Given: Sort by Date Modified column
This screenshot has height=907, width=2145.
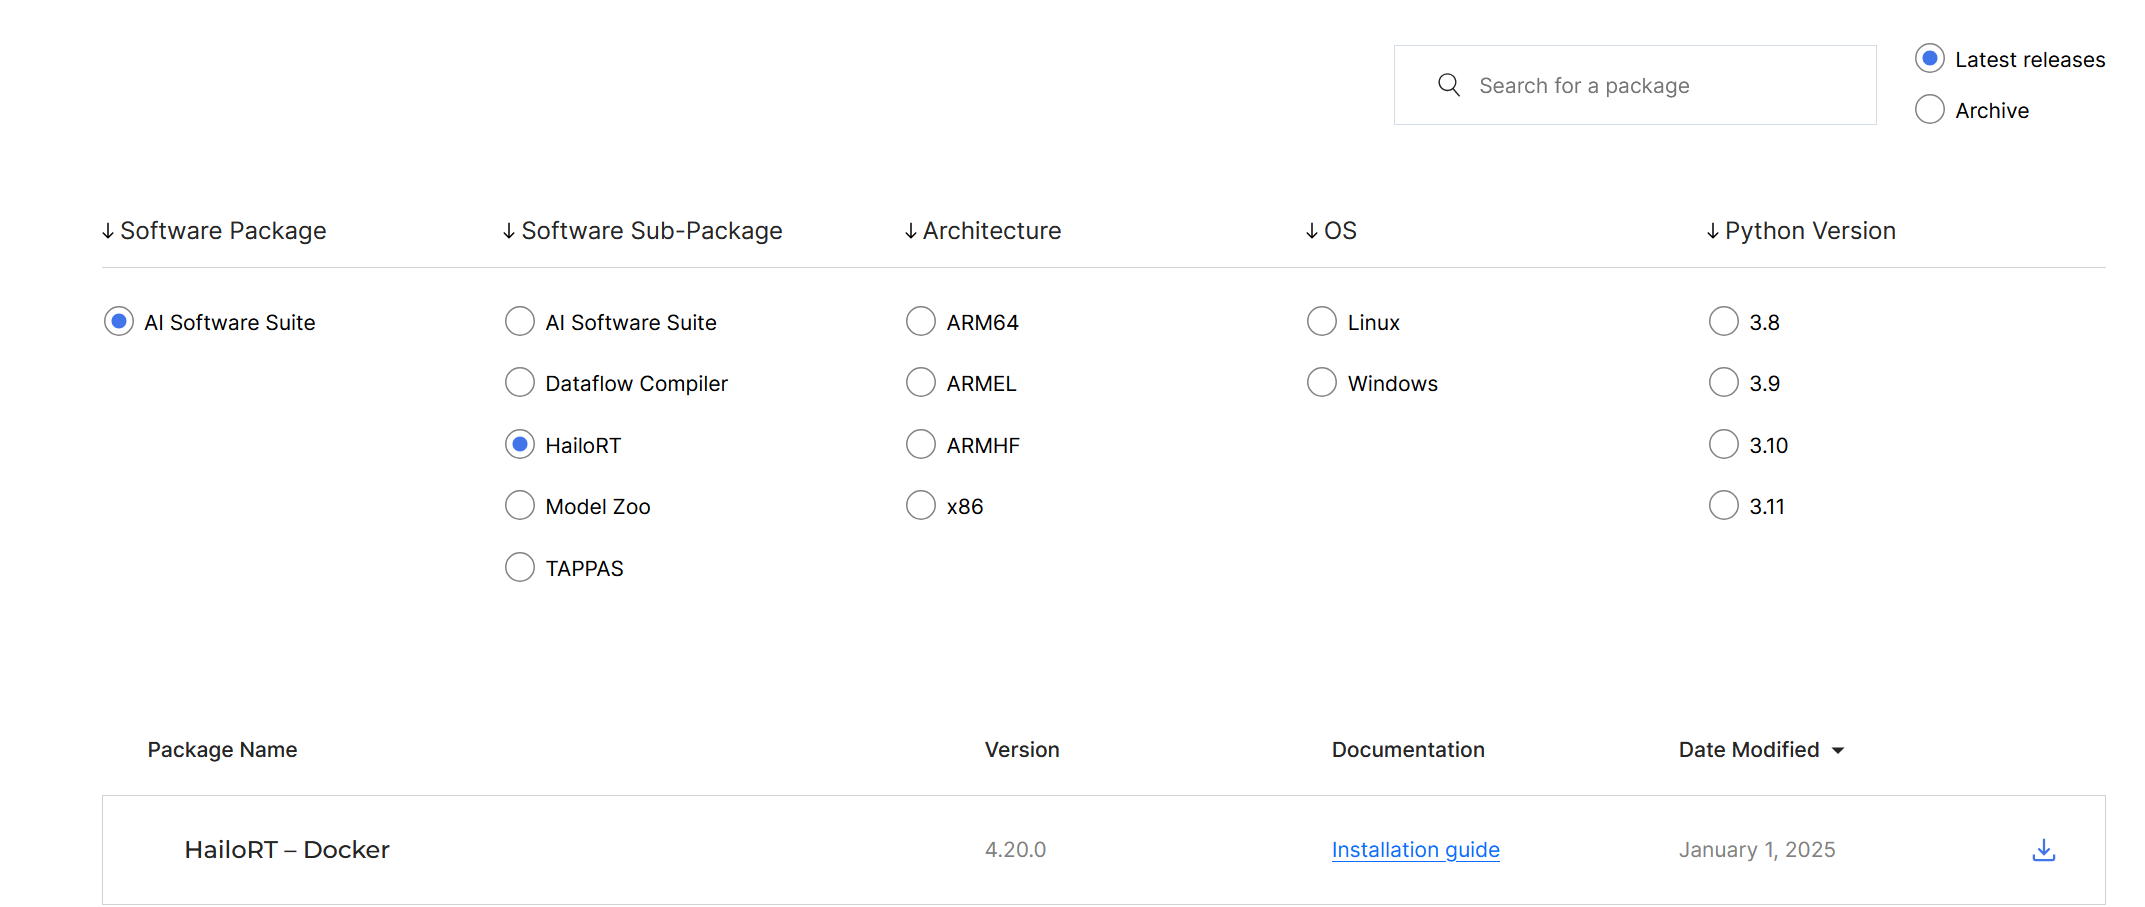Looking at the screenshot, I should tap(1760, 750).
